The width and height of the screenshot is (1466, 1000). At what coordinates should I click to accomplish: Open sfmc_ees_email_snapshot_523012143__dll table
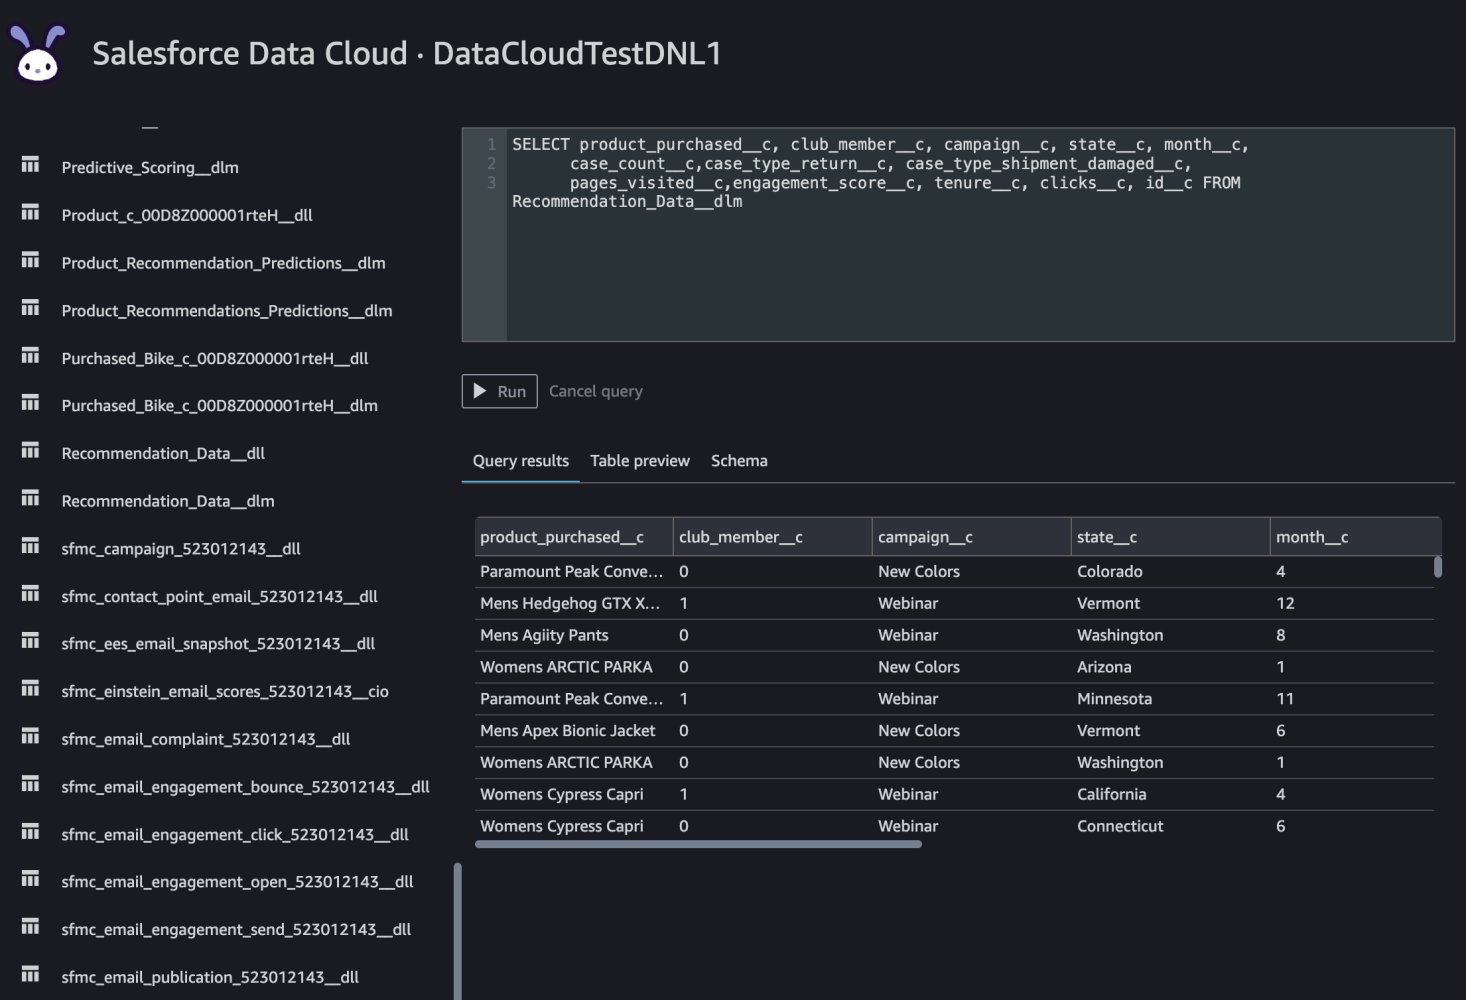[x=218, y=644]
